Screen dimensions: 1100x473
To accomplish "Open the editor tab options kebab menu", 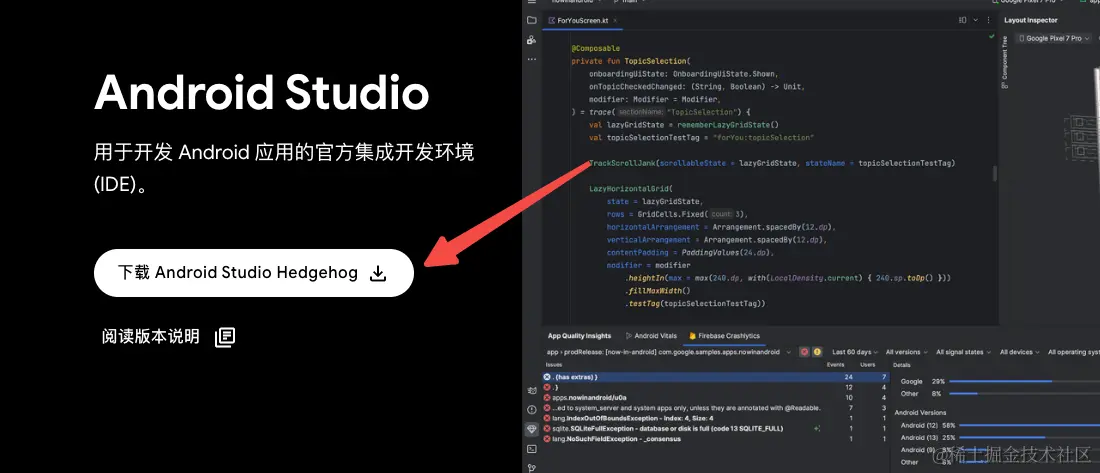I will coord(988,20).
